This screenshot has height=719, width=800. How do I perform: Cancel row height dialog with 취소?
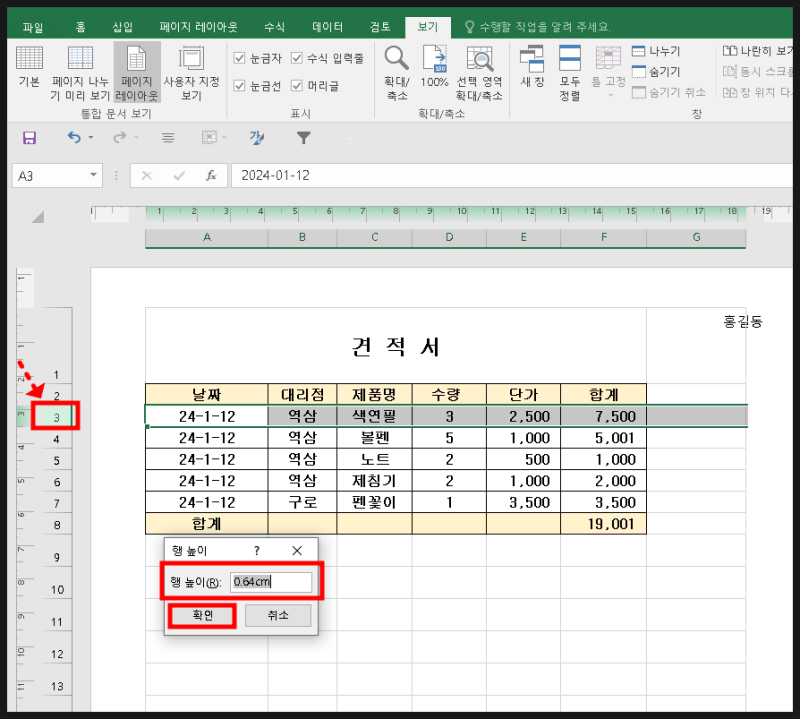278,615
